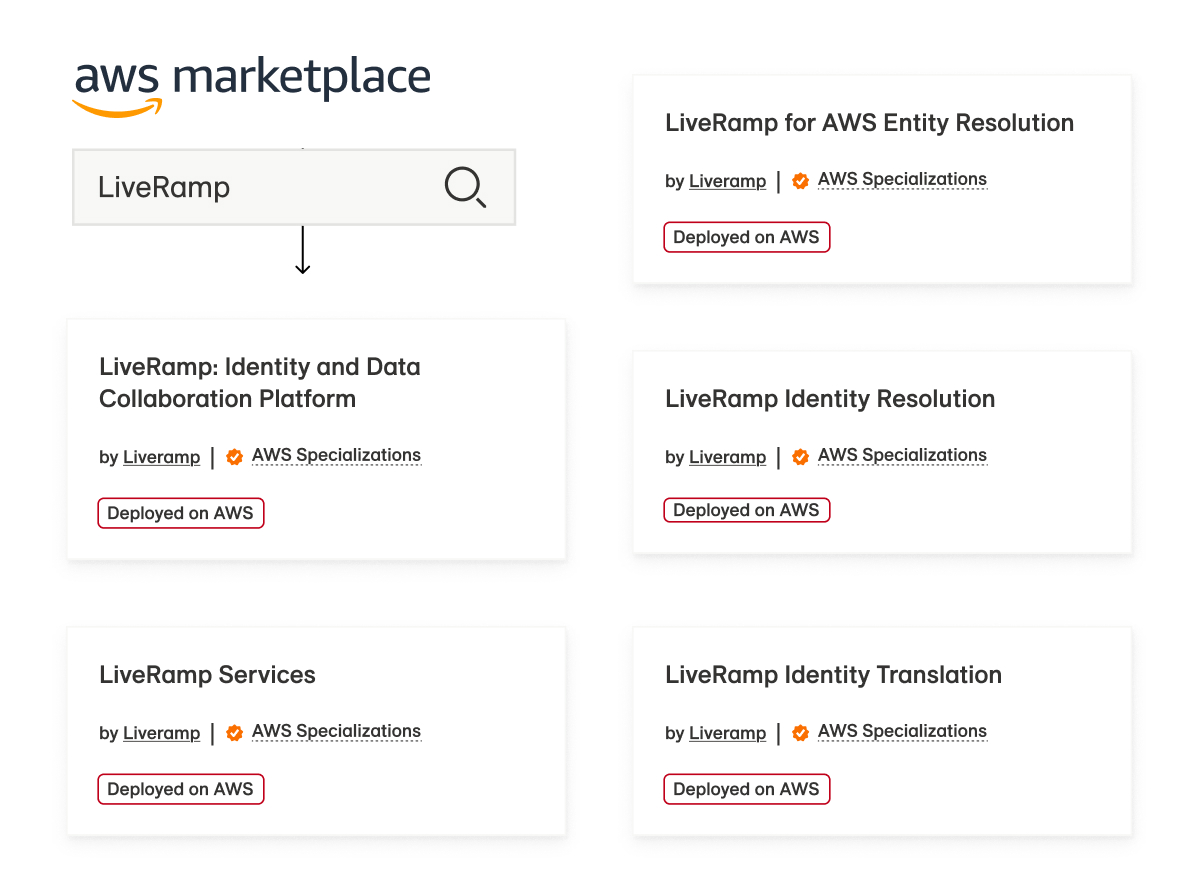Click Liveramp vendor link in AWS Entity Resolution card
The width and height of the screenshot is (1200, 888).
(x=727, y=182)
